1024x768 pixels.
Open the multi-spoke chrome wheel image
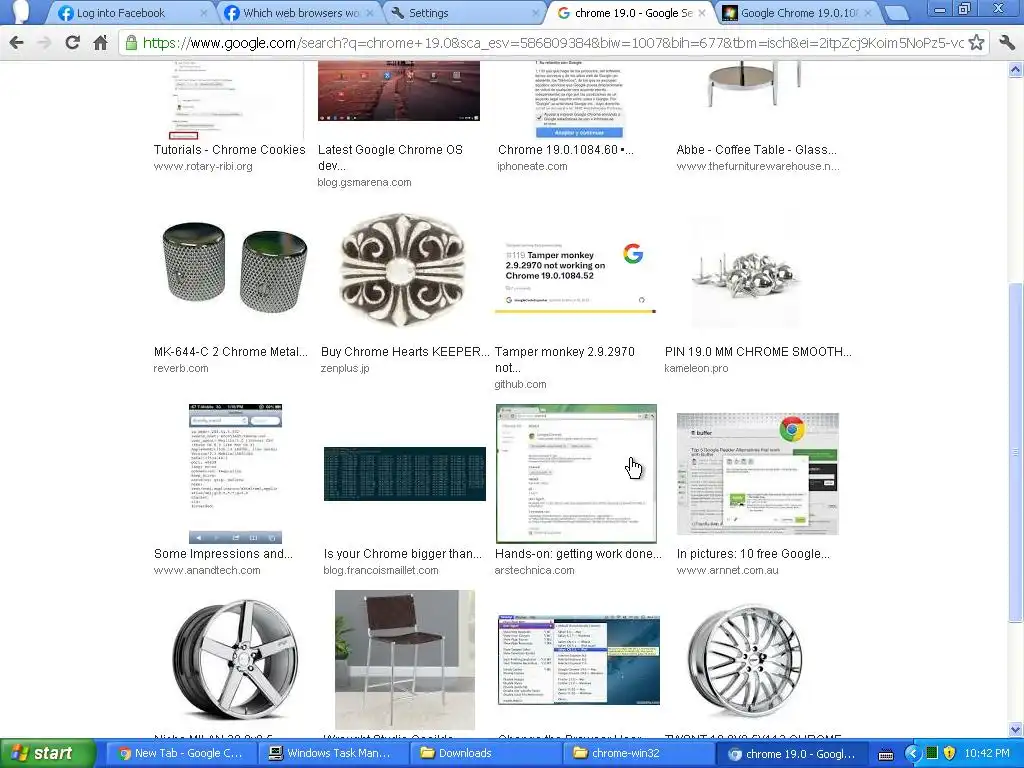(x=744, y=660)
